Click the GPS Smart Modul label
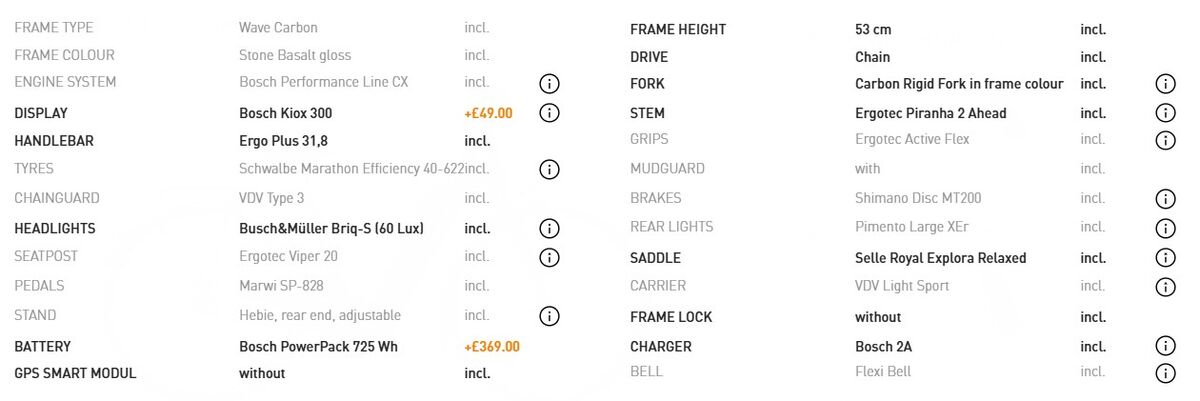The height and width of the screenshot is (401, 1200). click(75, 373)
